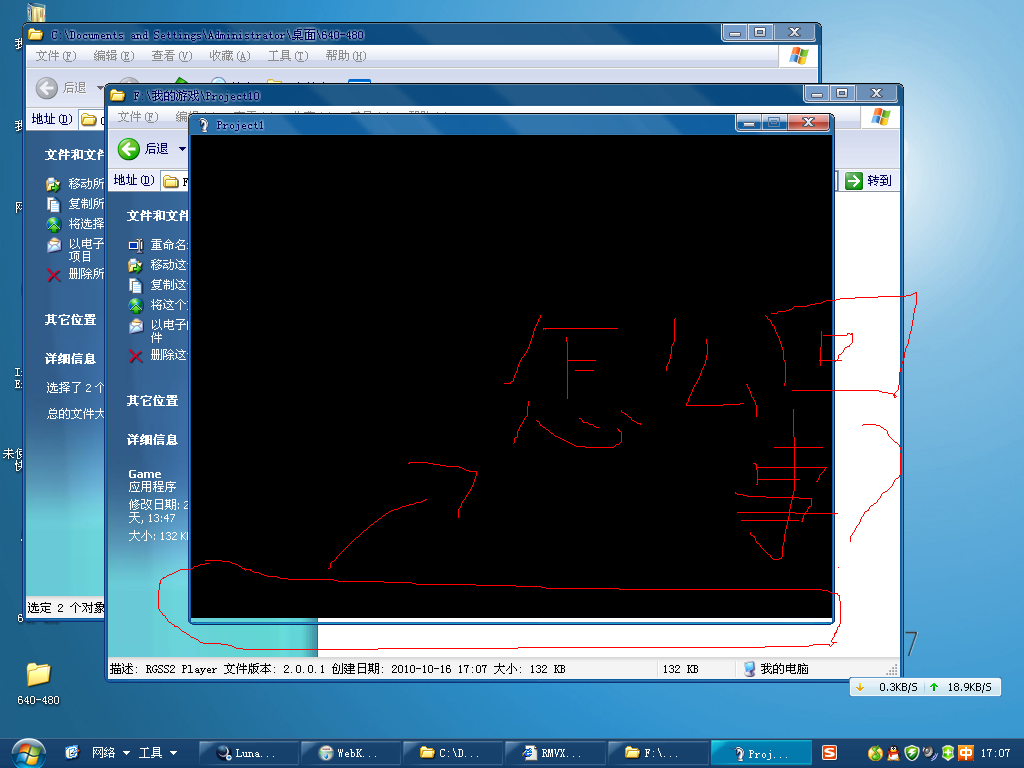
Task: Collapse 详细信息 section in Project10 window
Action: click(x=152, y=440)
